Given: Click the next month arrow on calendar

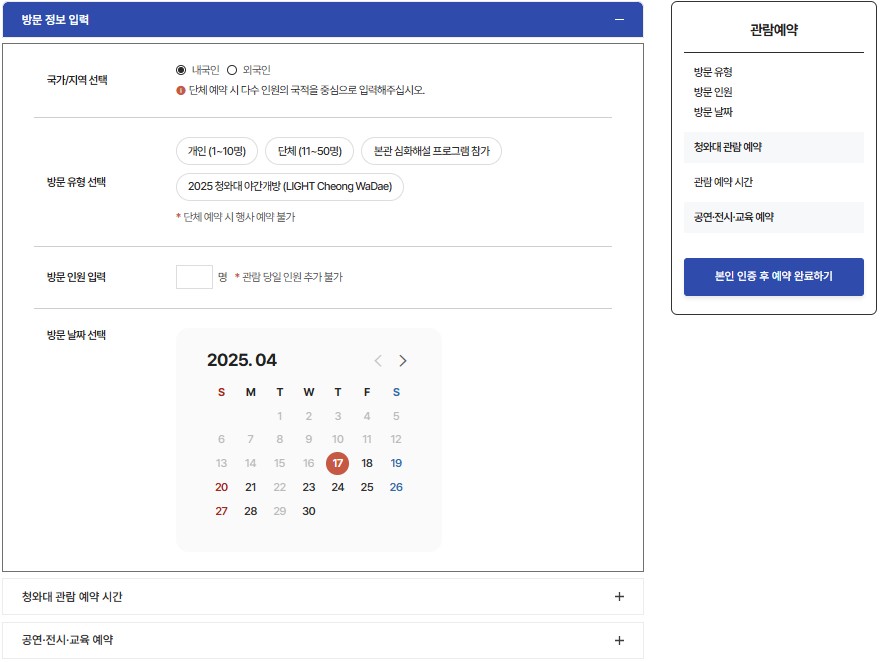Looking at the screenshot, I should click(x=404, y=361).
